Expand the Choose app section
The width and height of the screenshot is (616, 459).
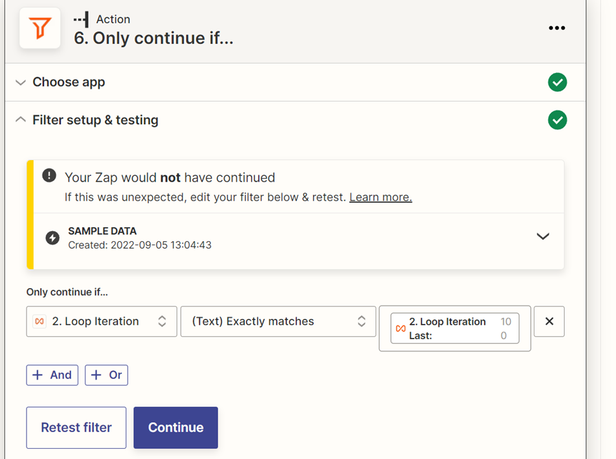[x=68, y=82]
